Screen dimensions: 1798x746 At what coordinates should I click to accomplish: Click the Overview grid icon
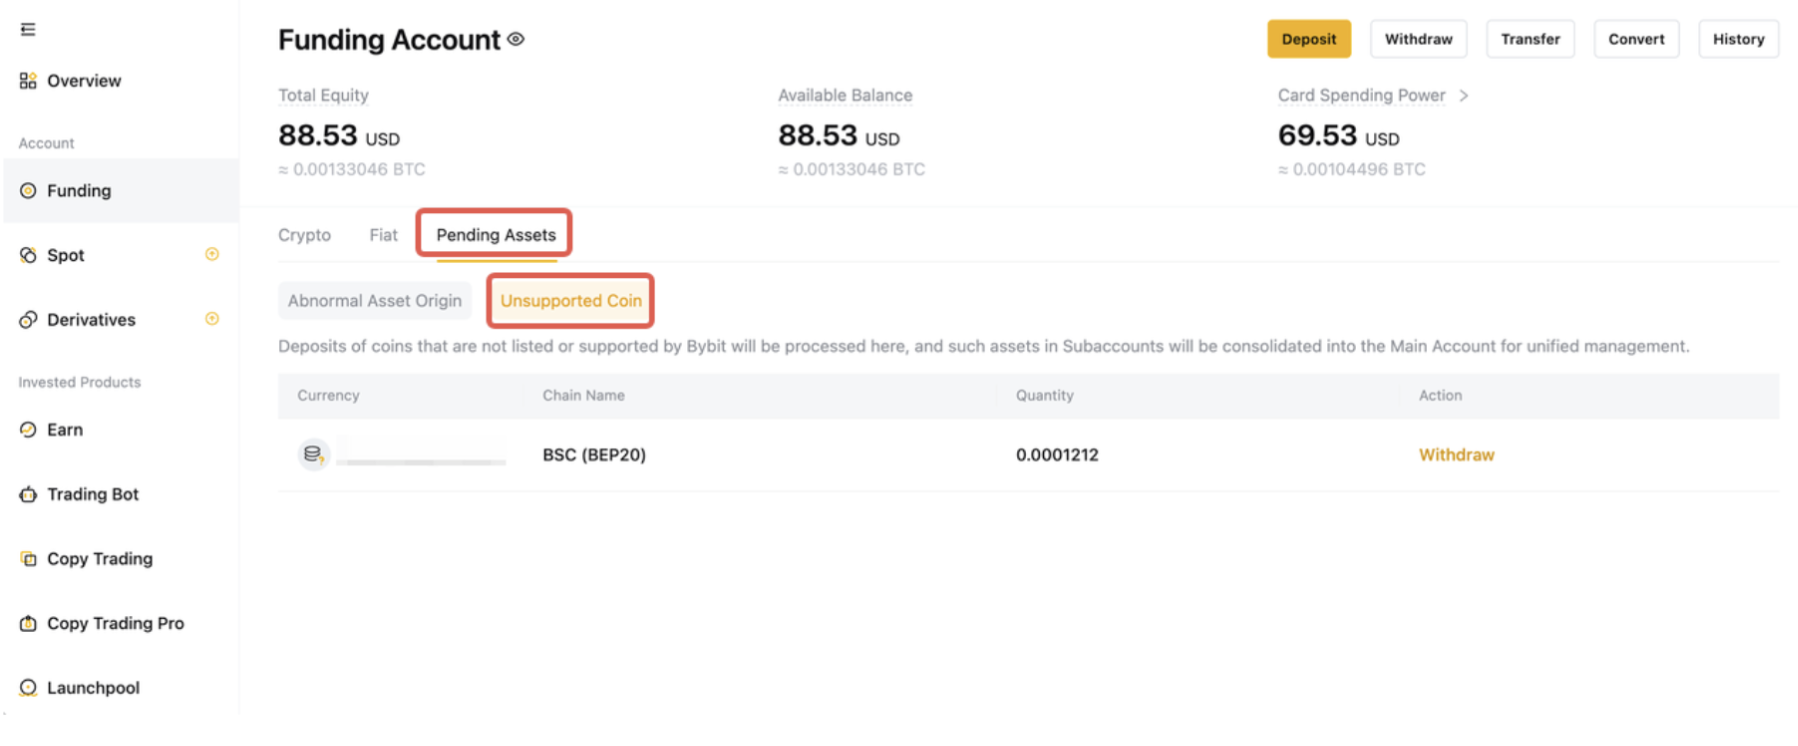[28, 81]
